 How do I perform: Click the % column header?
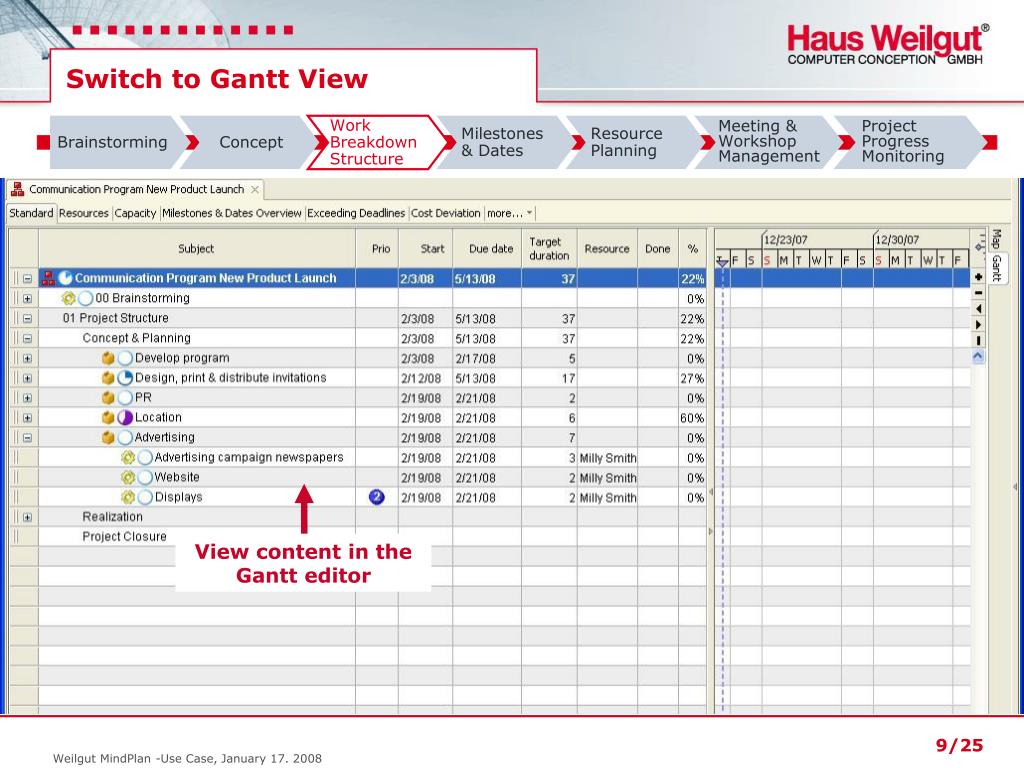pos(693,249)
